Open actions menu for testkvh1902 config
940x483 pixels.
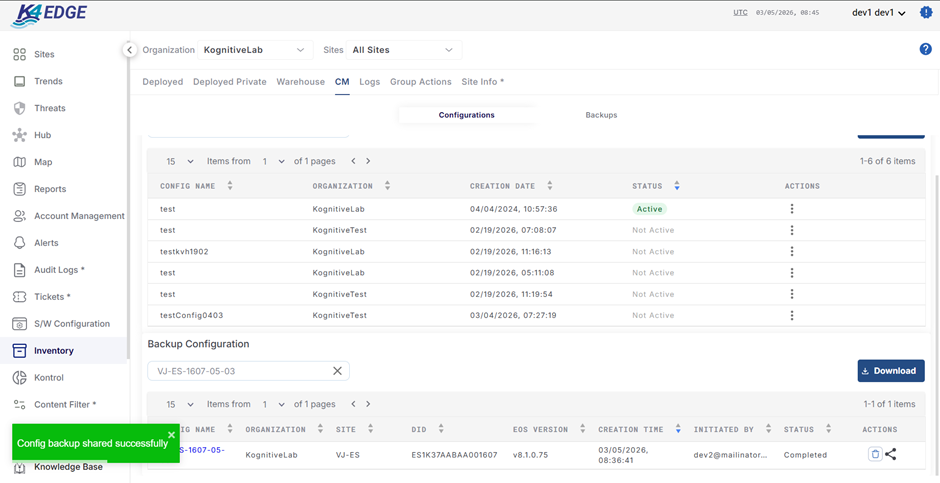pyautogui.click(x=792, y=252)
